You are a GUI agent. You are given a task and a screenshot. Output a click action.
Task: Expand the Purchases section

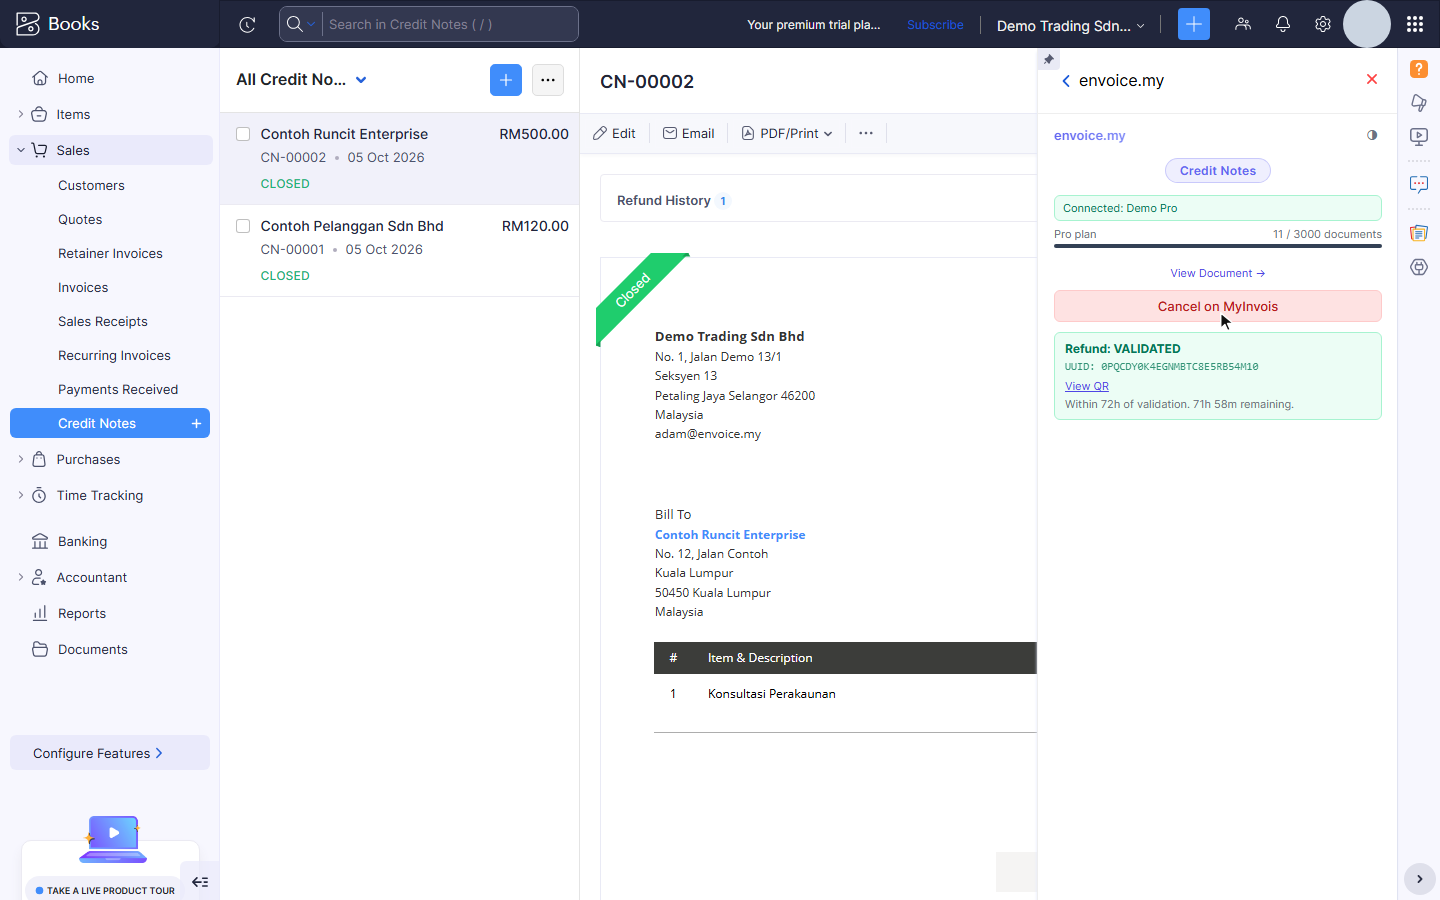(21, 460)
